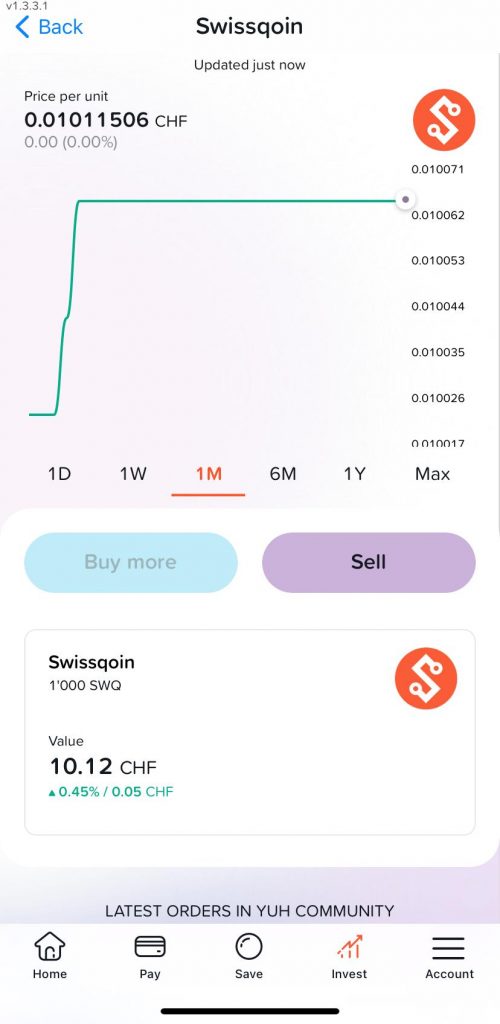500x1024 pixels.
Task: Show the Max chart range
Action: (x=432, y=474)
